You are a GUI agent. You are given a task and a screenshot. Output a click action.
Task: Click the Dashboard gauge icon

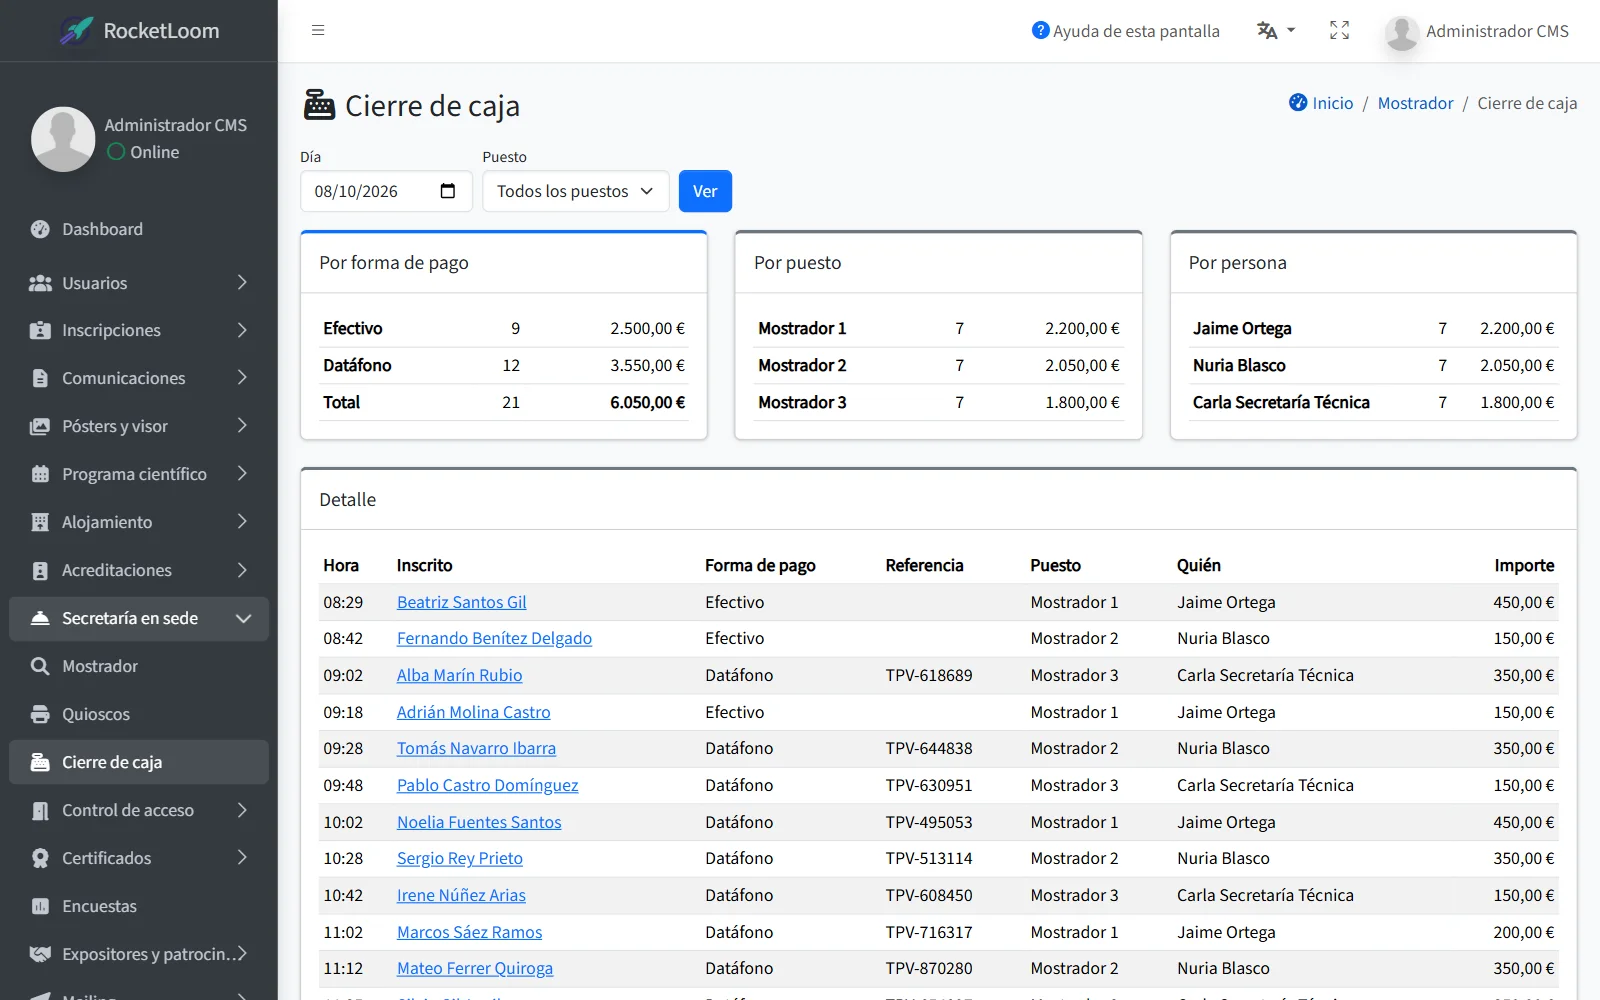click(40, 229)
